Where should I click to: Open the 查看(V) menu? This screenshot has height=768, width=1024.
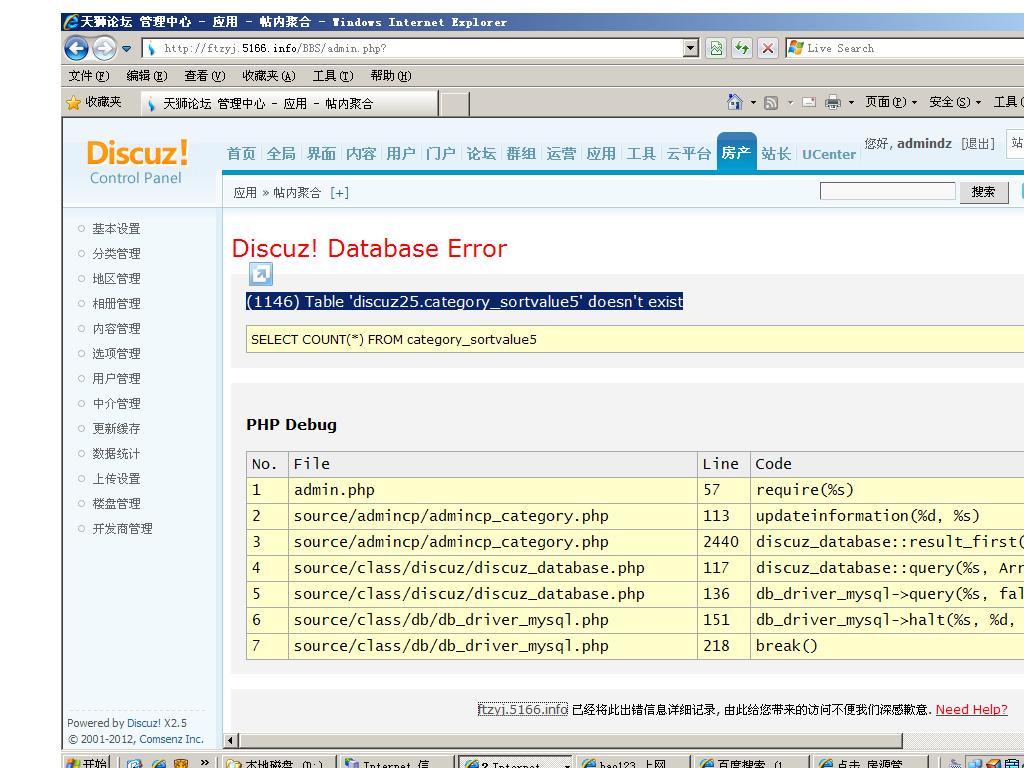coord(204,76)
